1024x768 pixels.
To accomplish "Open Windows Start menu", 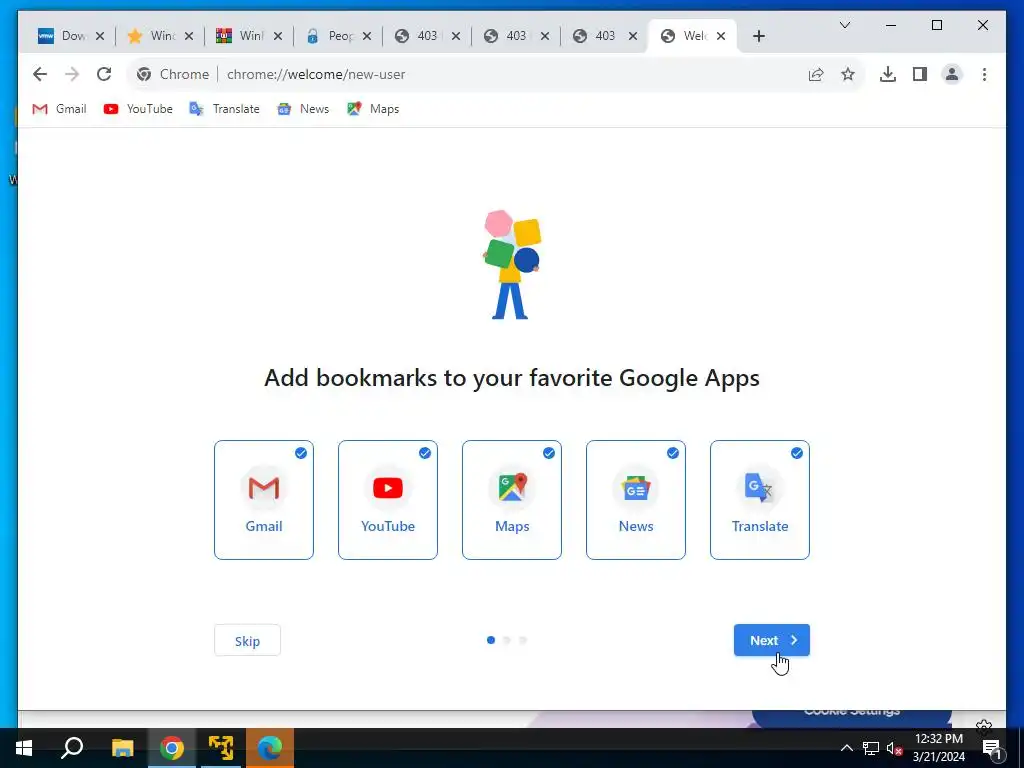I will [24, 748].
